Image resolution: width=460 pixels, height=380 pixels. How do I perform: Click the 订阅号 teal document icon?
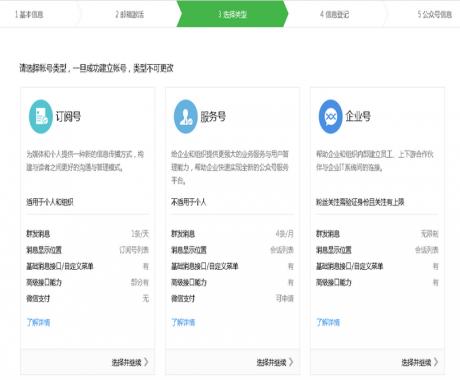pos(41,117)
